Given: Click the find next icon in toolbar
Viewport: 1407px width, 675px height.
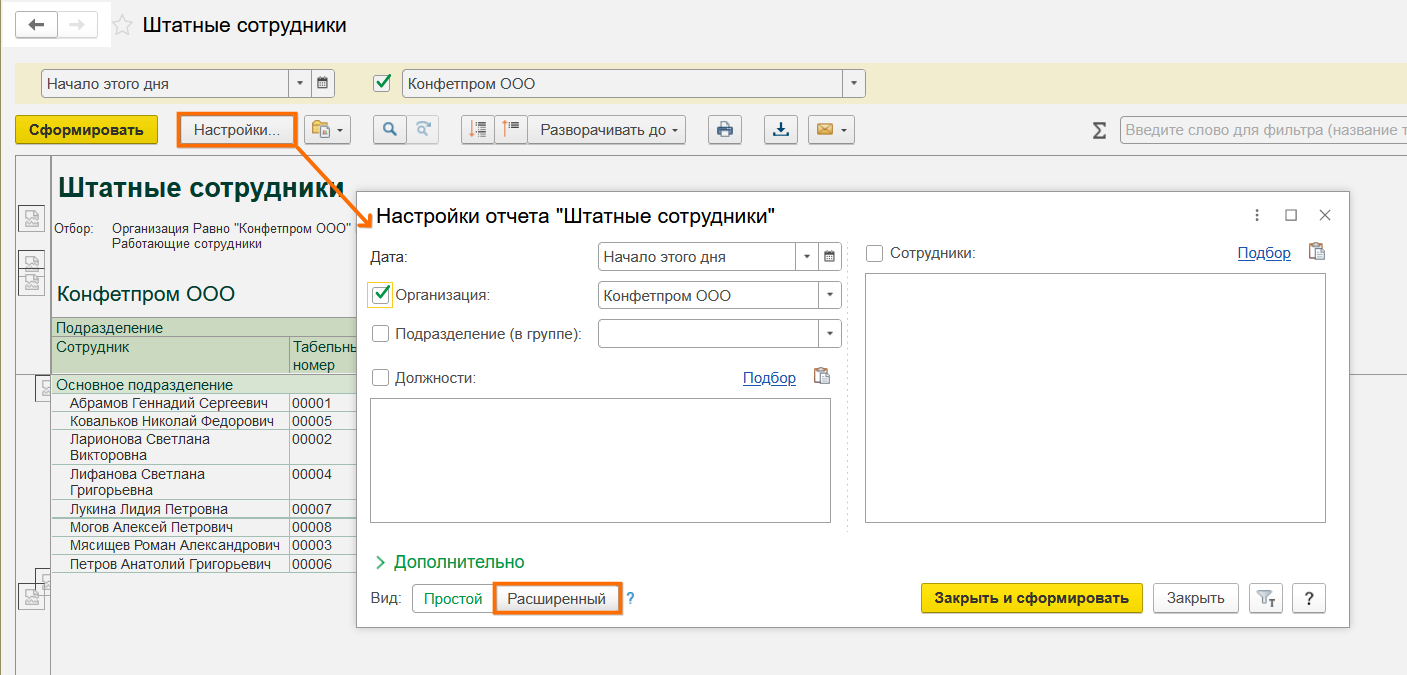Looking at the screenshot, I should point(423,129).
